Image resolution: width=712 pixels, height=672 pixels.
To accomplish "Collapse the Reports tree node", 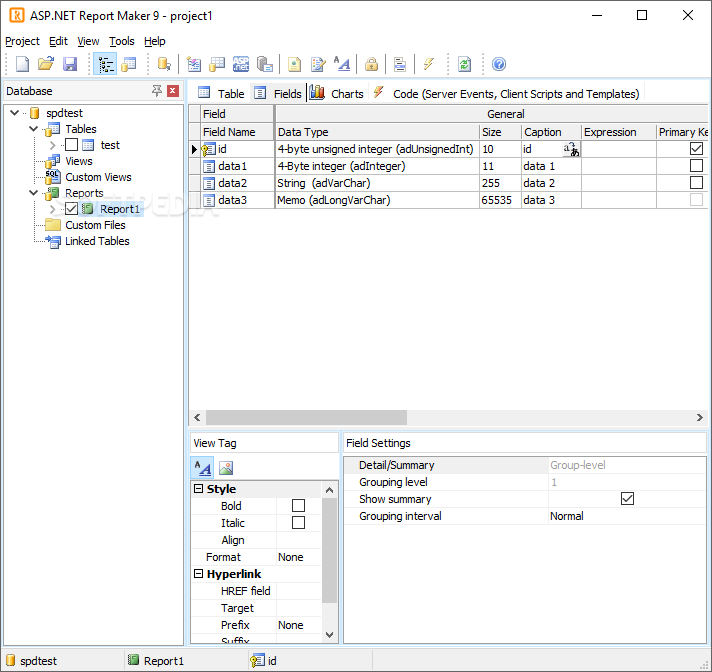I will (x=34, y=193).
